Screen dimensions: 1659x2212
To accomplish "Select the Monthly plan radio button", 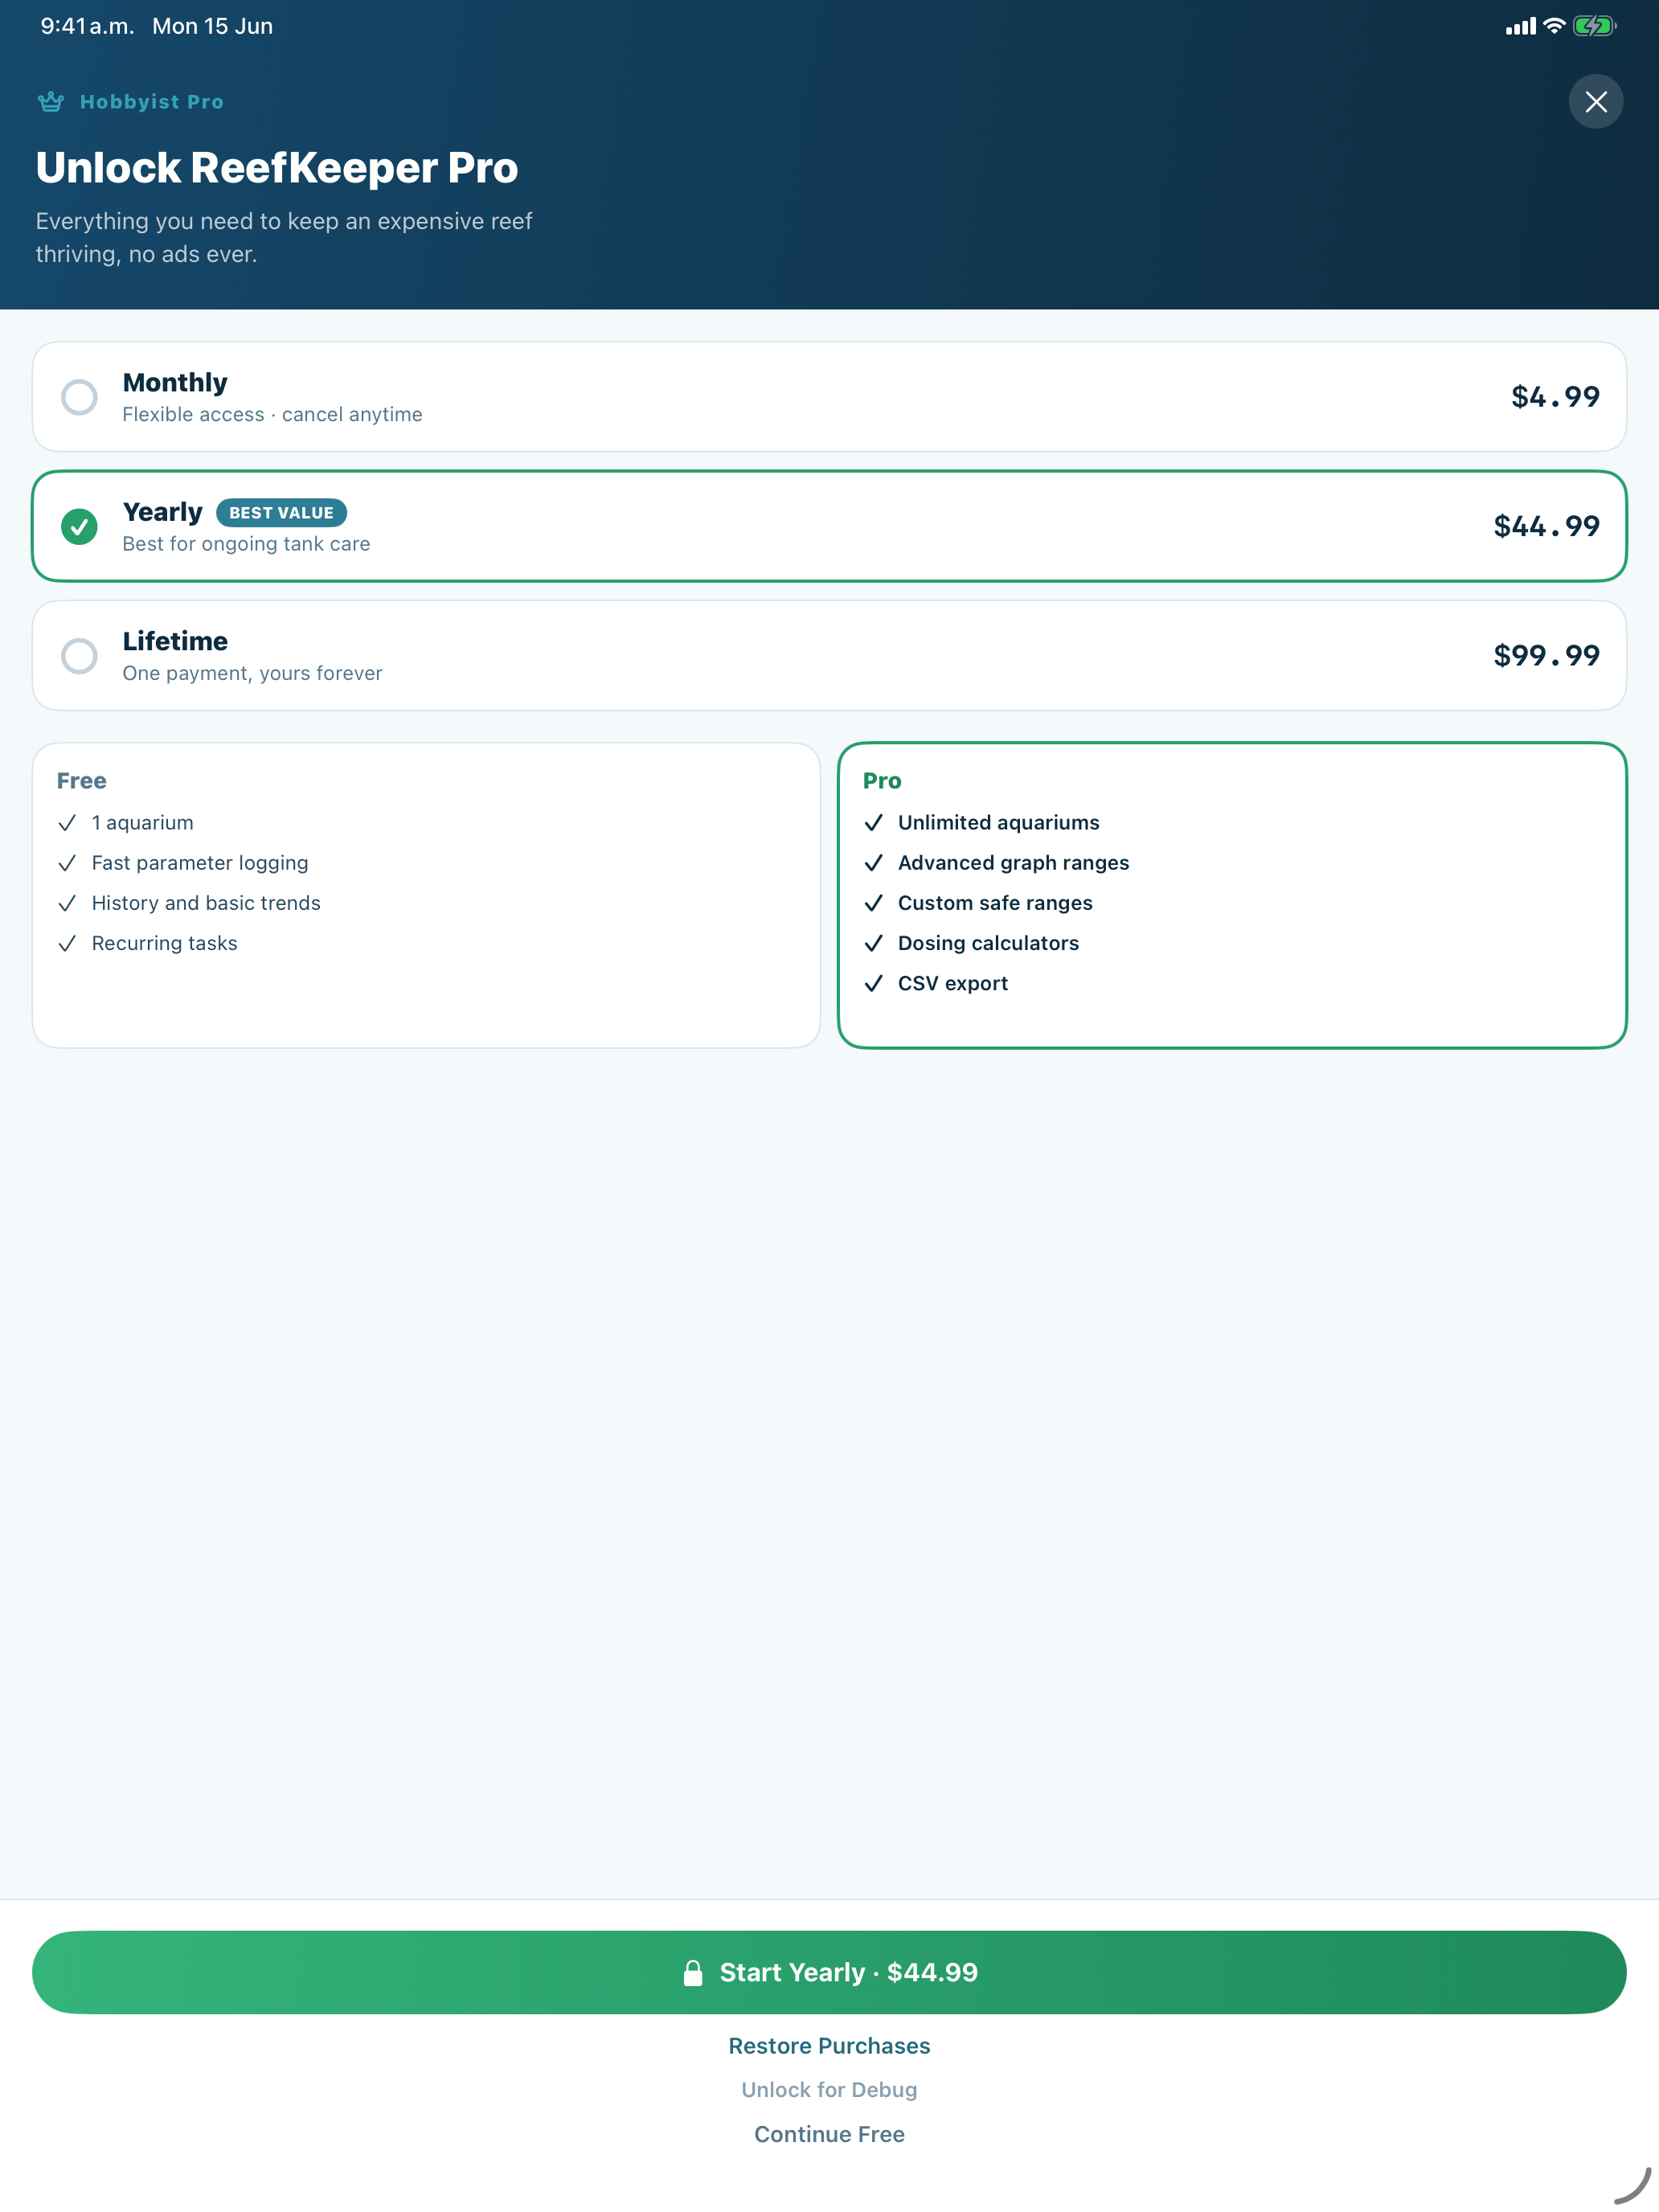I will 79,397.
